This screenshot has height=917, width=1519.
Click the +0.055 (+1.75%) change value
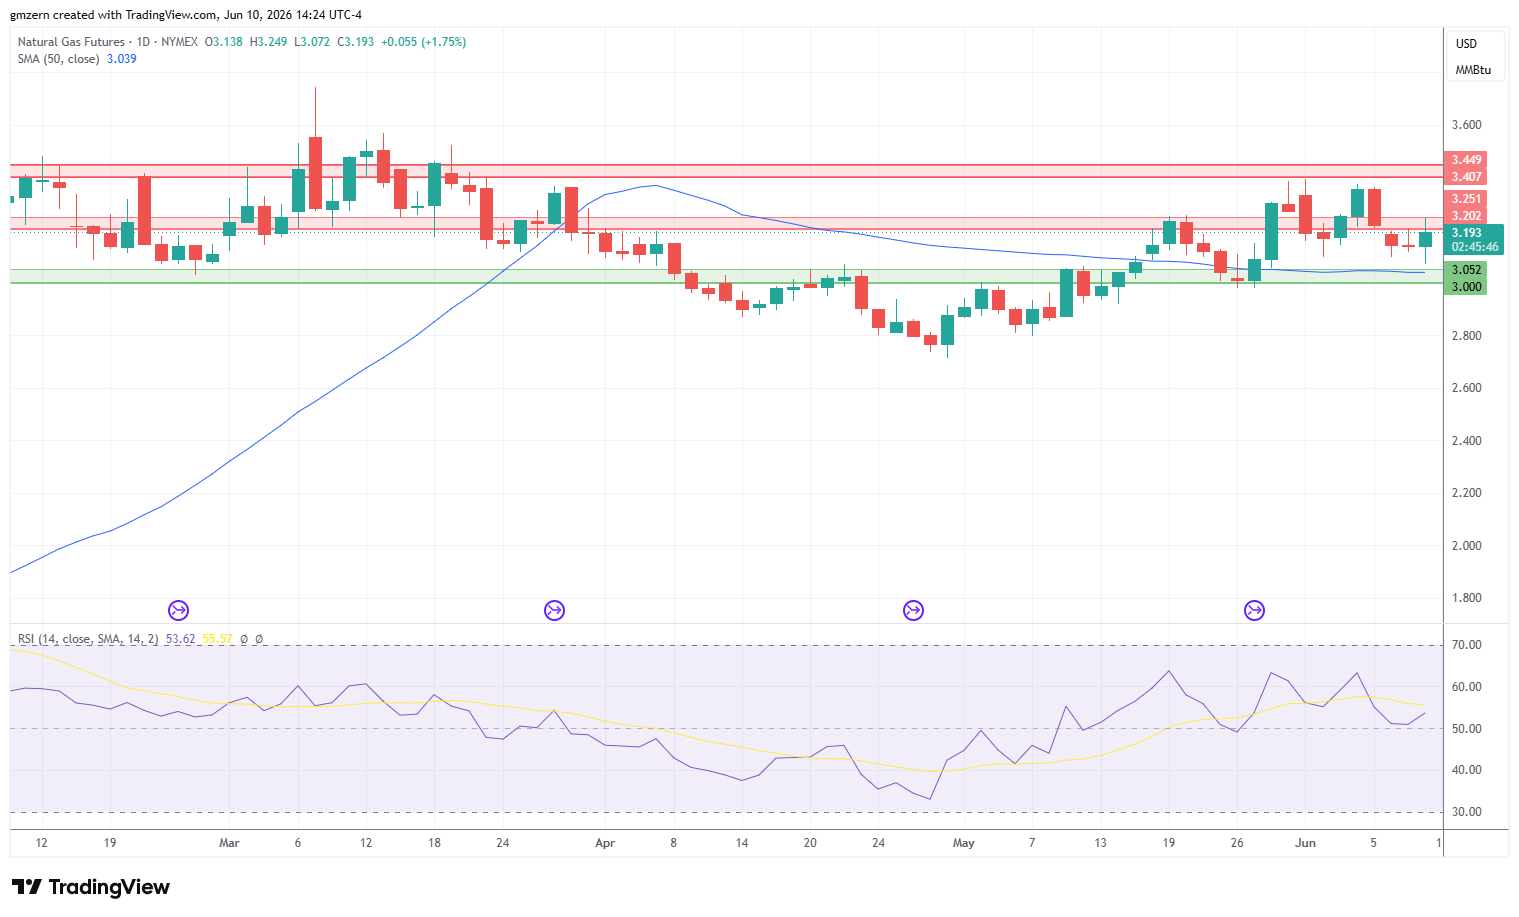pyautogui.click(x=424, y=42)
